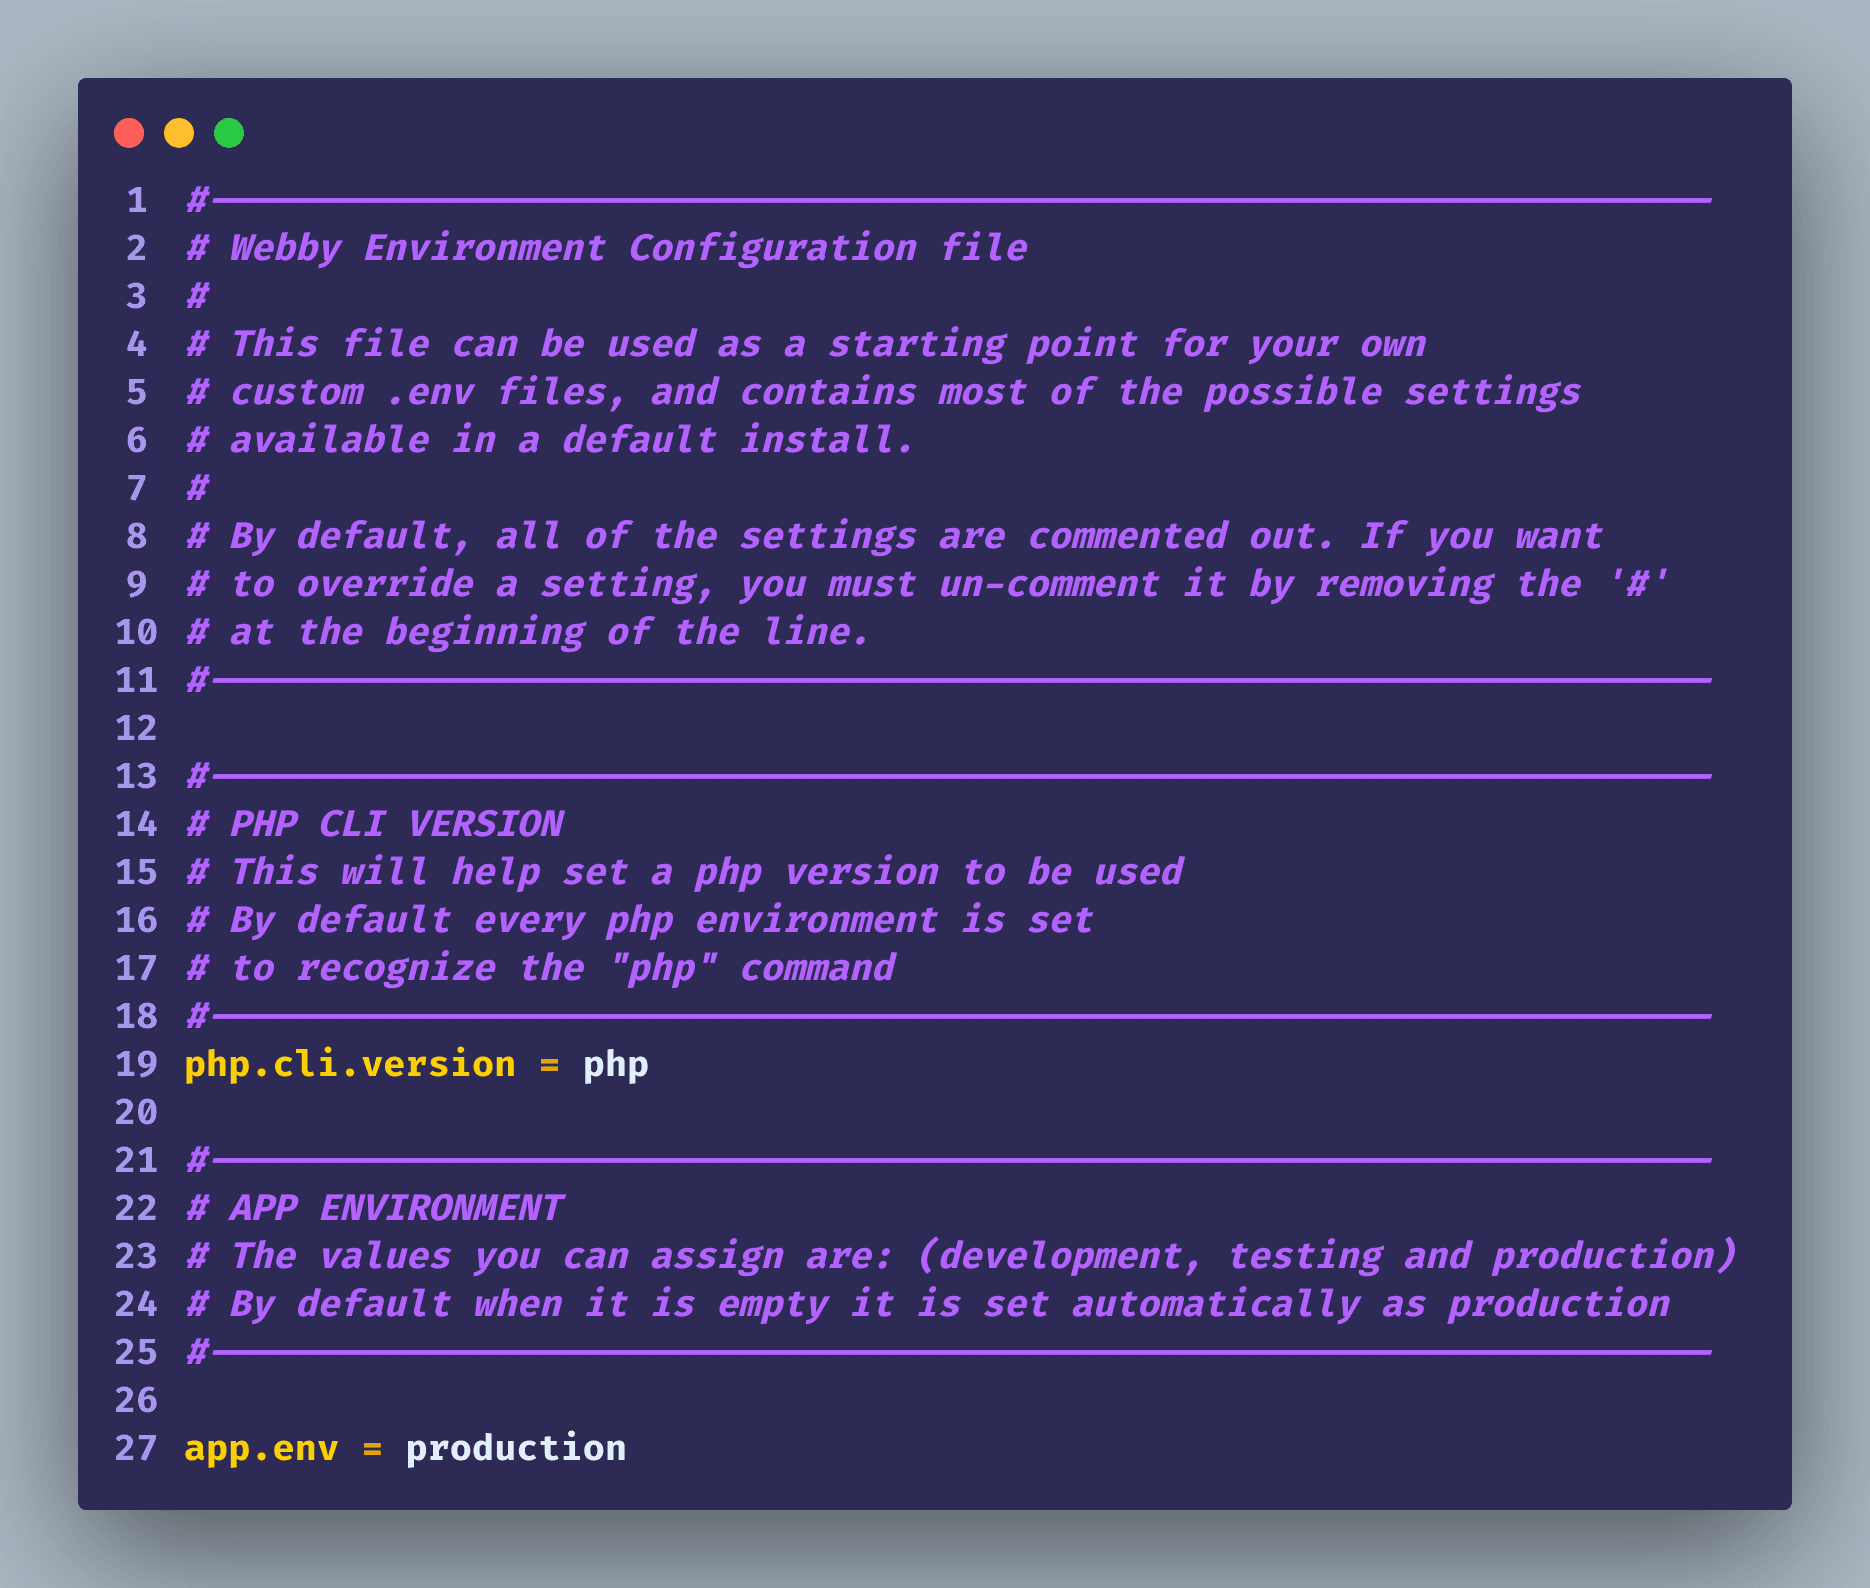Click the 'to override a setting' comment line

coord(928,584)
